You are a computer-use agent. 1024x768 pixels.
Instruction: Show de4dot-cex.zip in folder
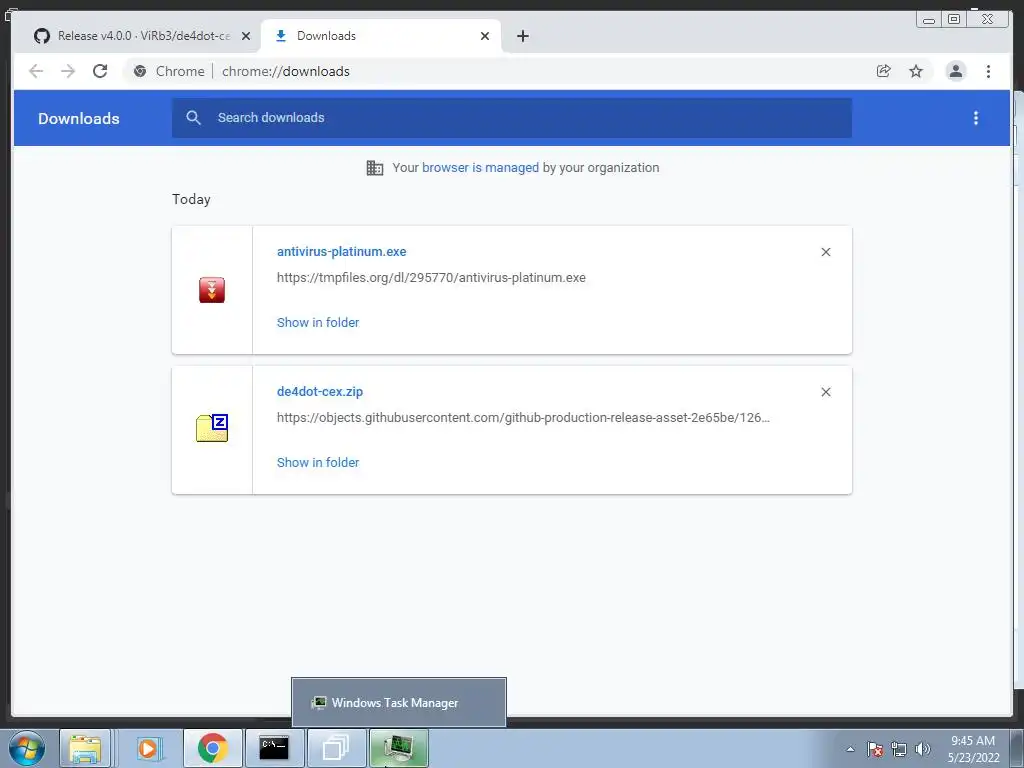(318, 462)
